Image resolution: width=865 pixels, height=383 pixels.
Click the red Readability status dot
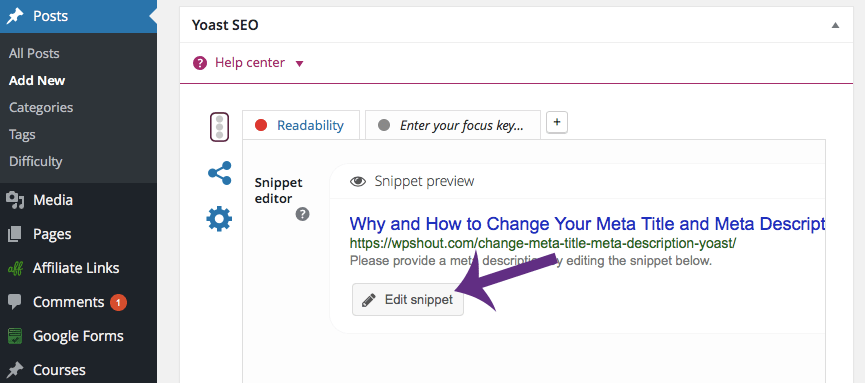coord(261,125)
